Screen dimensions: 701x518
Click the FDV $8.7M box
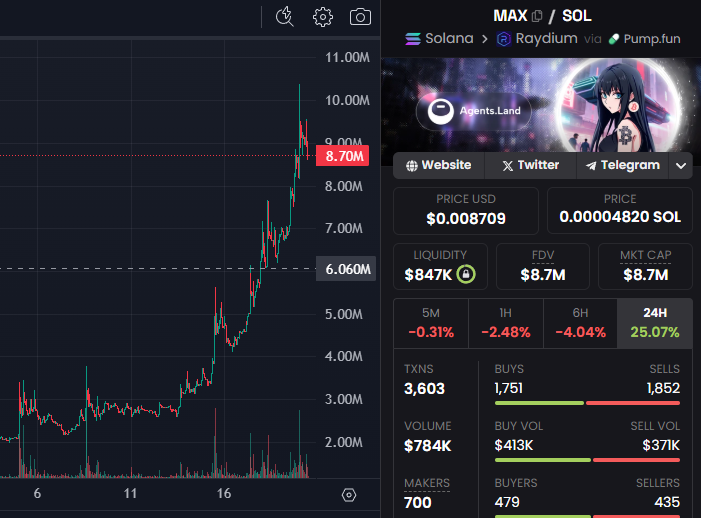click(543, 266)
